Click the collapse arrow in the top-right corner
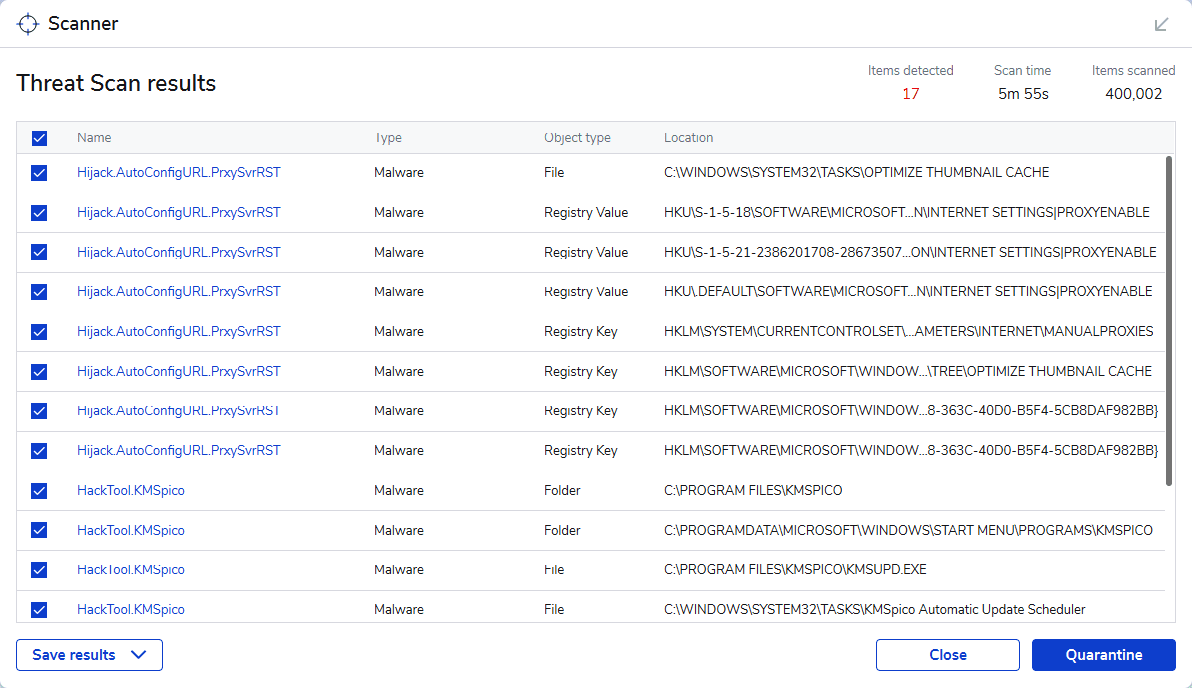Image resolution: width=1192 pixels, height=688 pixels. (1161, 24)
